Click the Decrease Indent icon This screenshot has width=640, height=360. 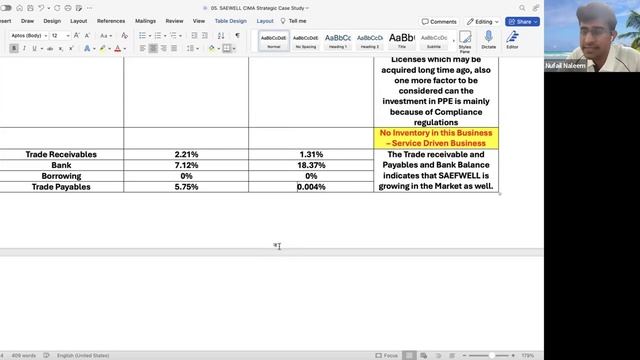point(194,36)
